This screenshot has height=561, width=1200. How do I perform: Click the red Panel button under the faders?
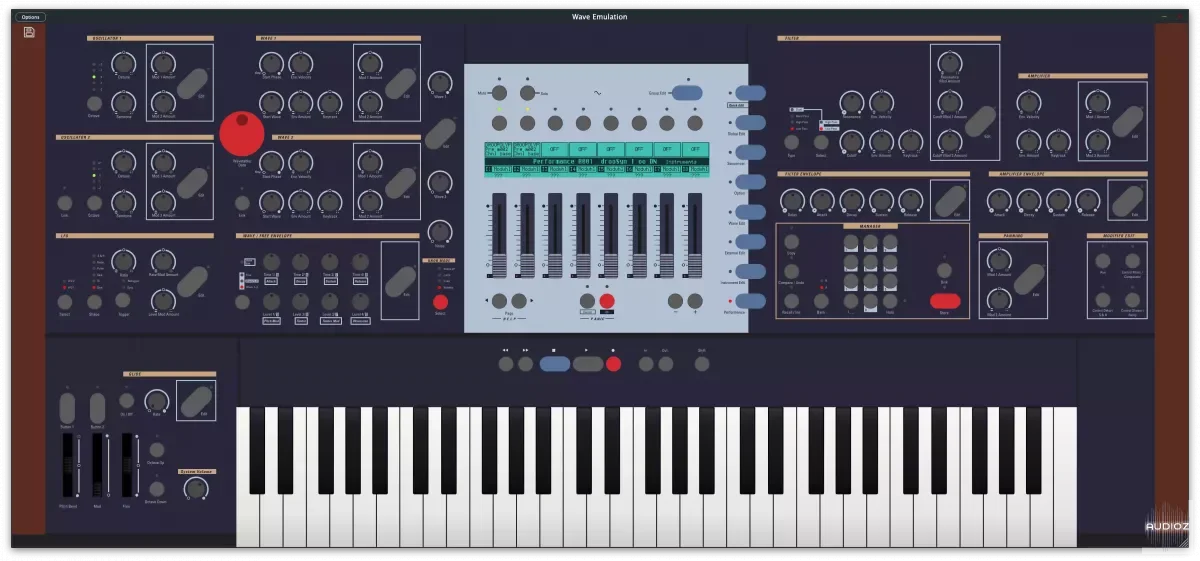point(606,301)
